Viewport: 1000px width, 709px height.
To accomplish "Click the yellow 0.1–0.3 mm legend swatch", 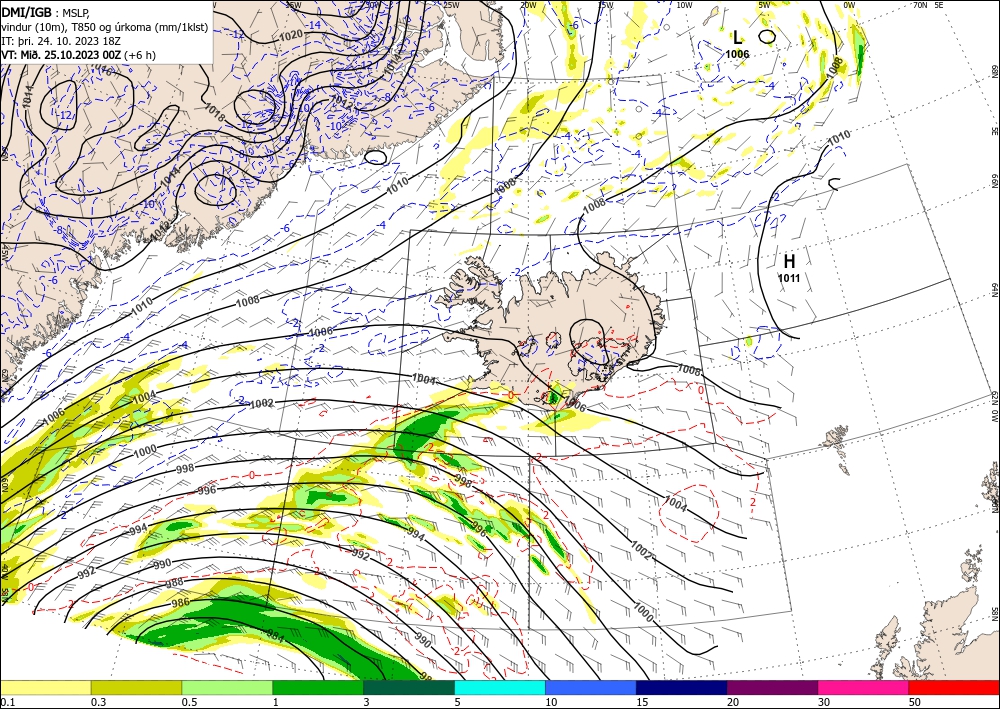I will (45, 687).
